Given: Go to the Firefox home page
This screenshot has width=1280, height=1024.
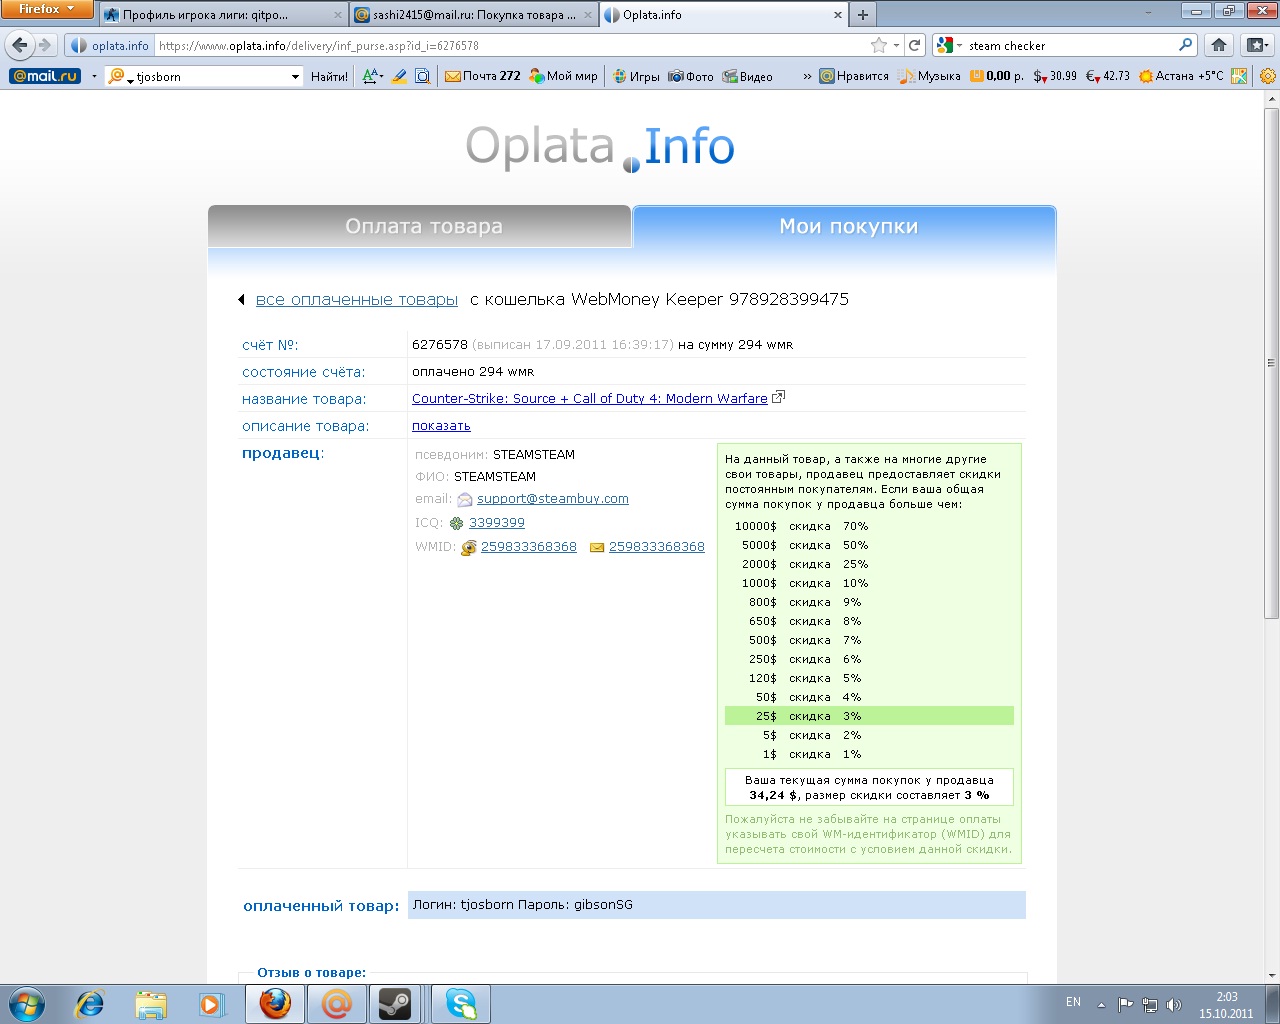Looking at the screenshot, I should point(1219,45).
